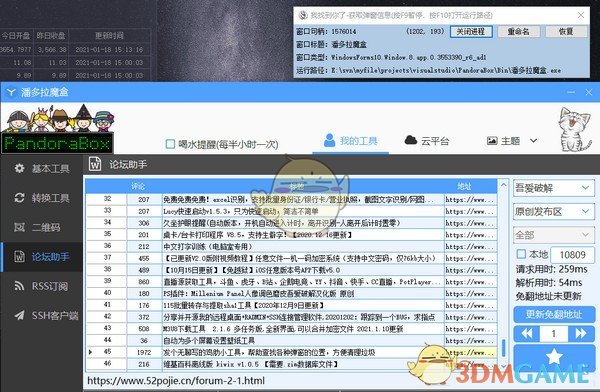The height and width of the screenshot is (392, 600).
Task: Click comment count 1972 cell
Action: point(144,352)
